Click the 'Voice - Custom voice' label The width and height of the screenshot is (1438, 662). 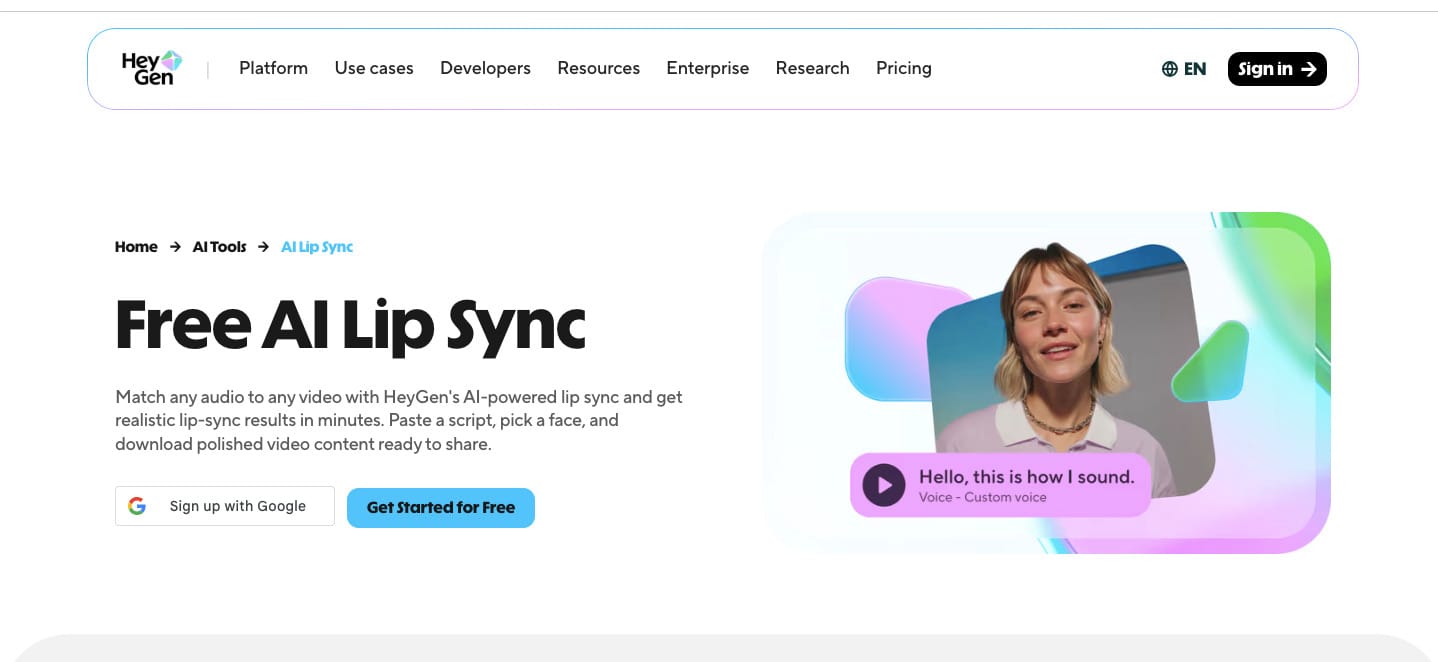[983, 497]
